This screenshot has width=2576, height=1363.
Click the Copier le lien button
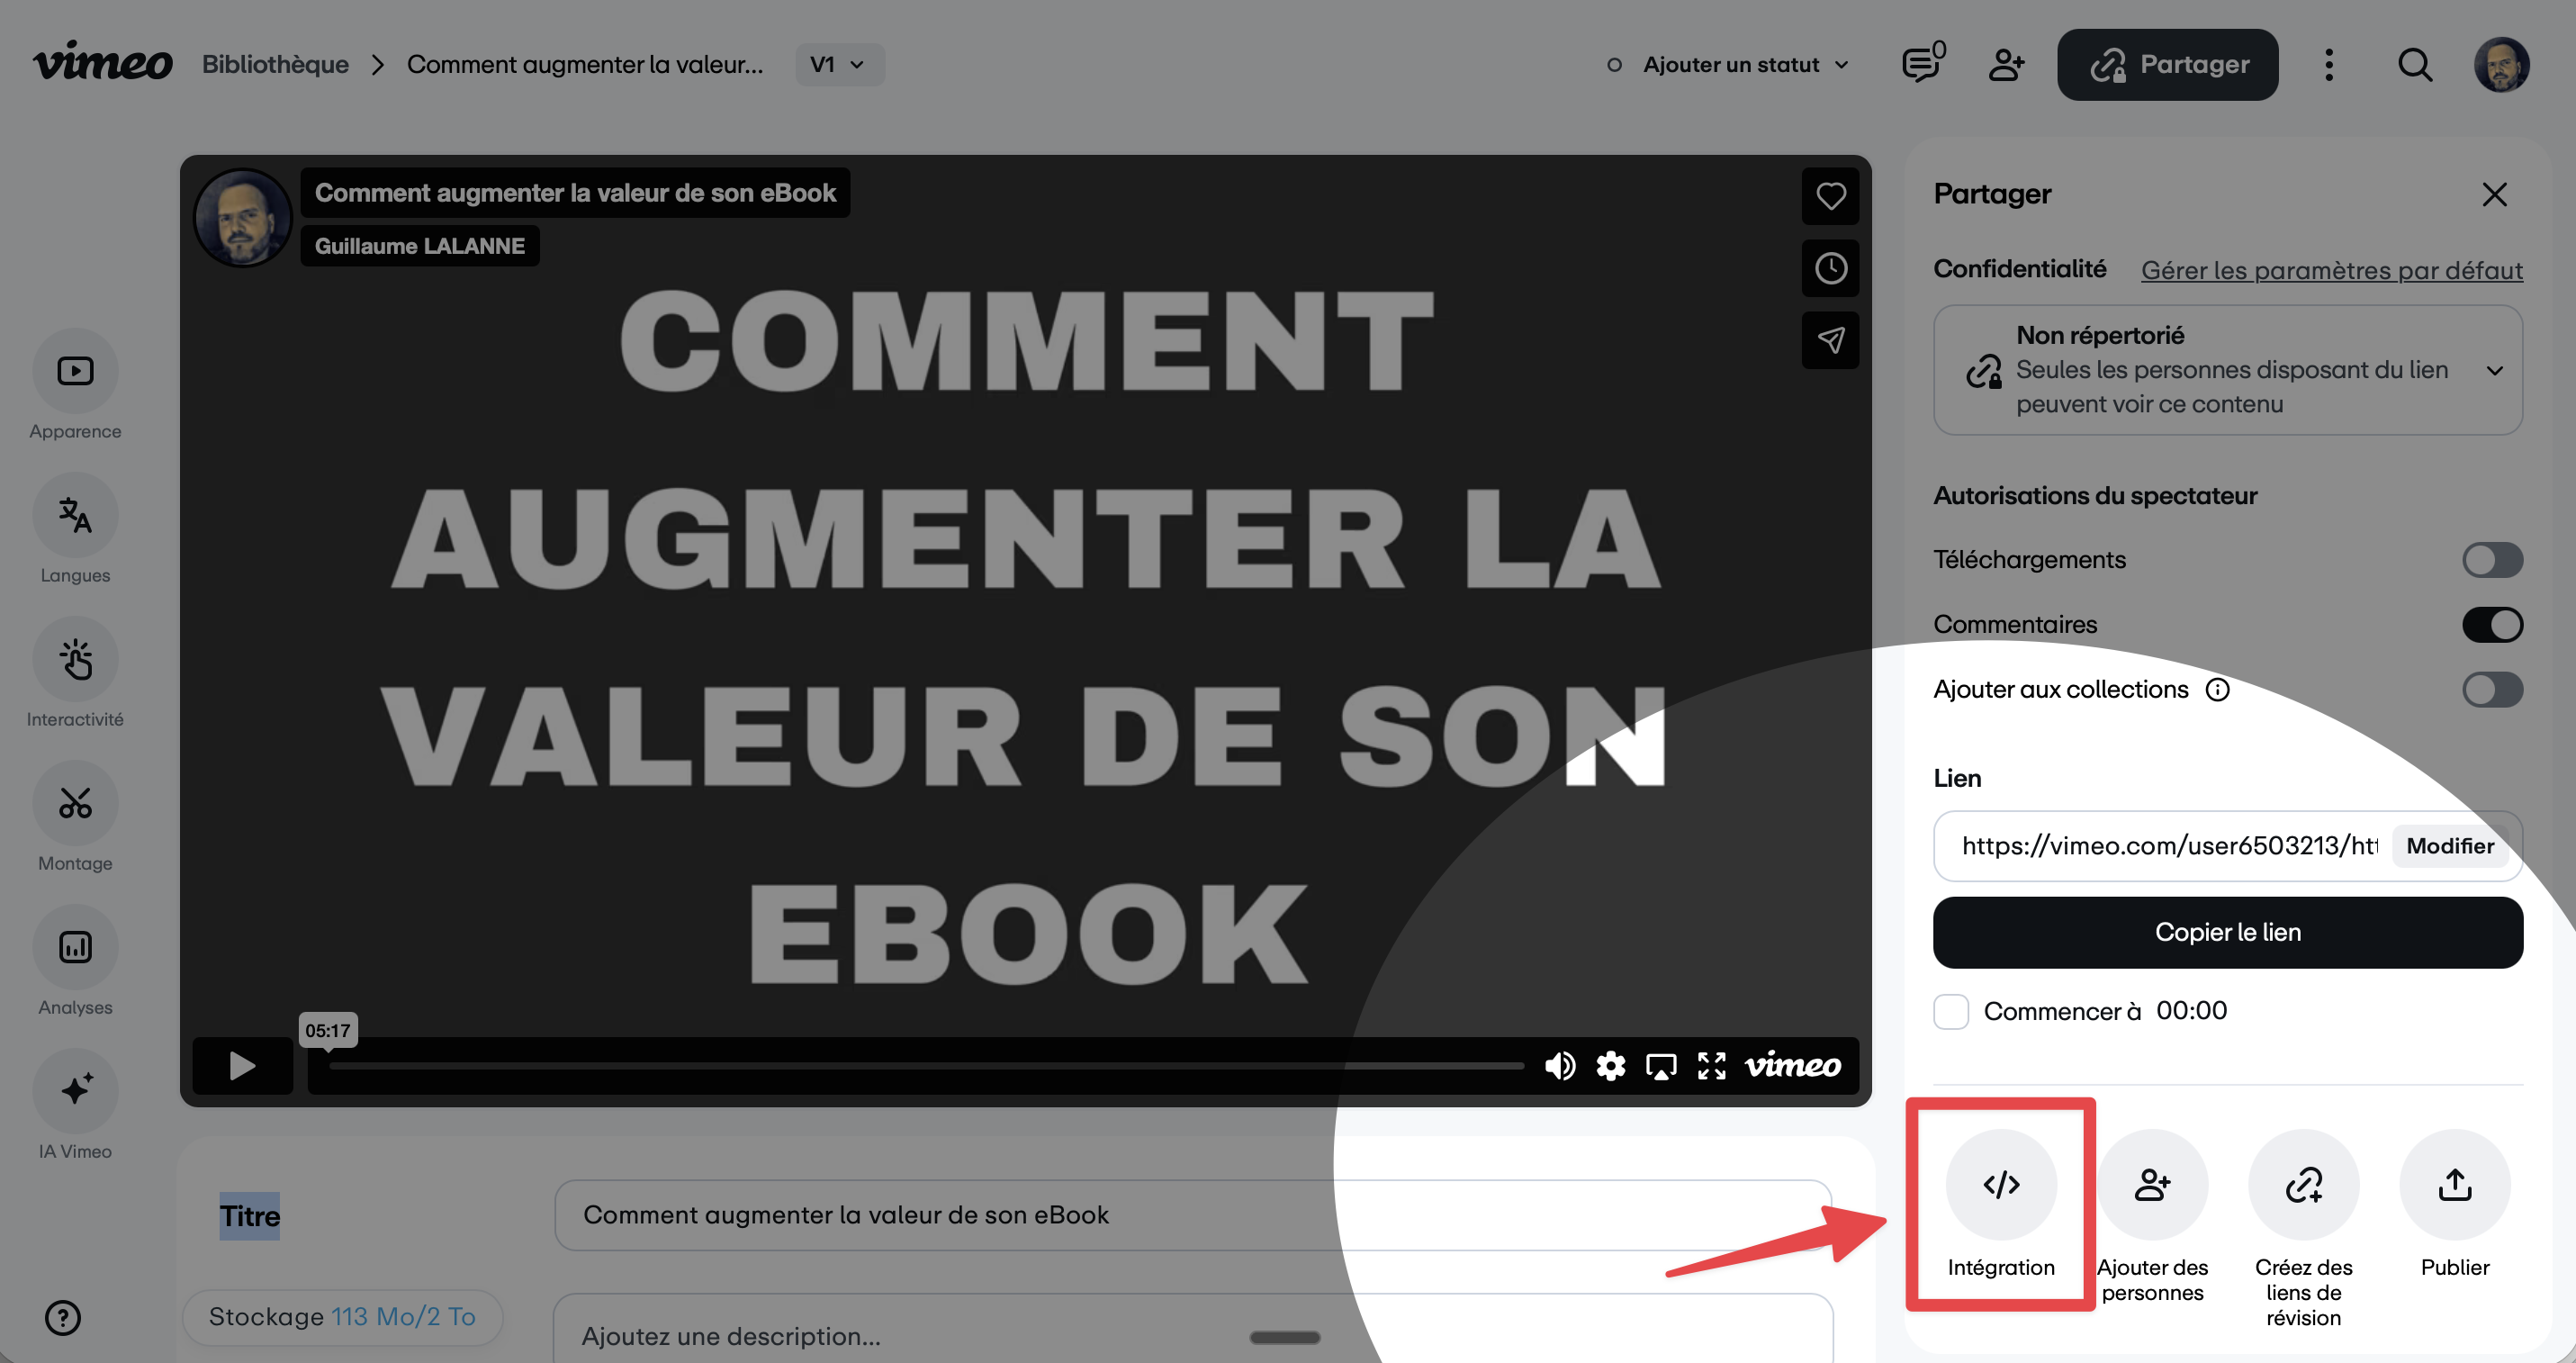(x=2228, y=932)
